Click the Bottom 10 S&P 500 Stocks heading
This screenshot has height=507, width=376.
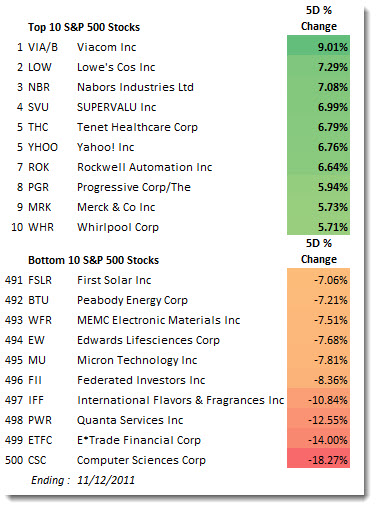[93, 260]
